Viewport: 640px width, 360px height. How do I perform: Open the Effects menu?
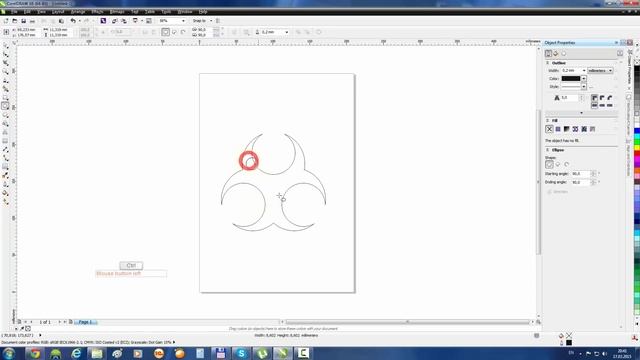coord(97,12)
